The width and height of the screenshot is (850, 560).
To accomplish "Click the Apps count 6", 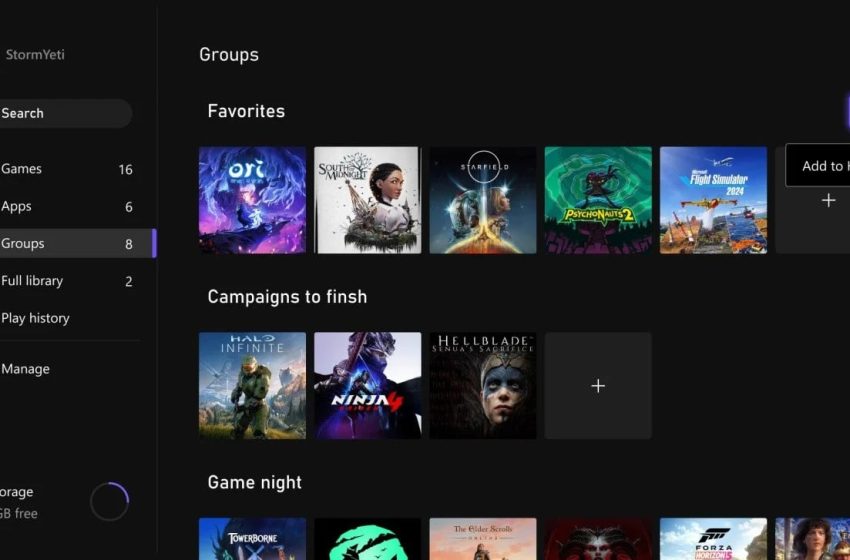I will pyautogui.click(x=128, y=207).
